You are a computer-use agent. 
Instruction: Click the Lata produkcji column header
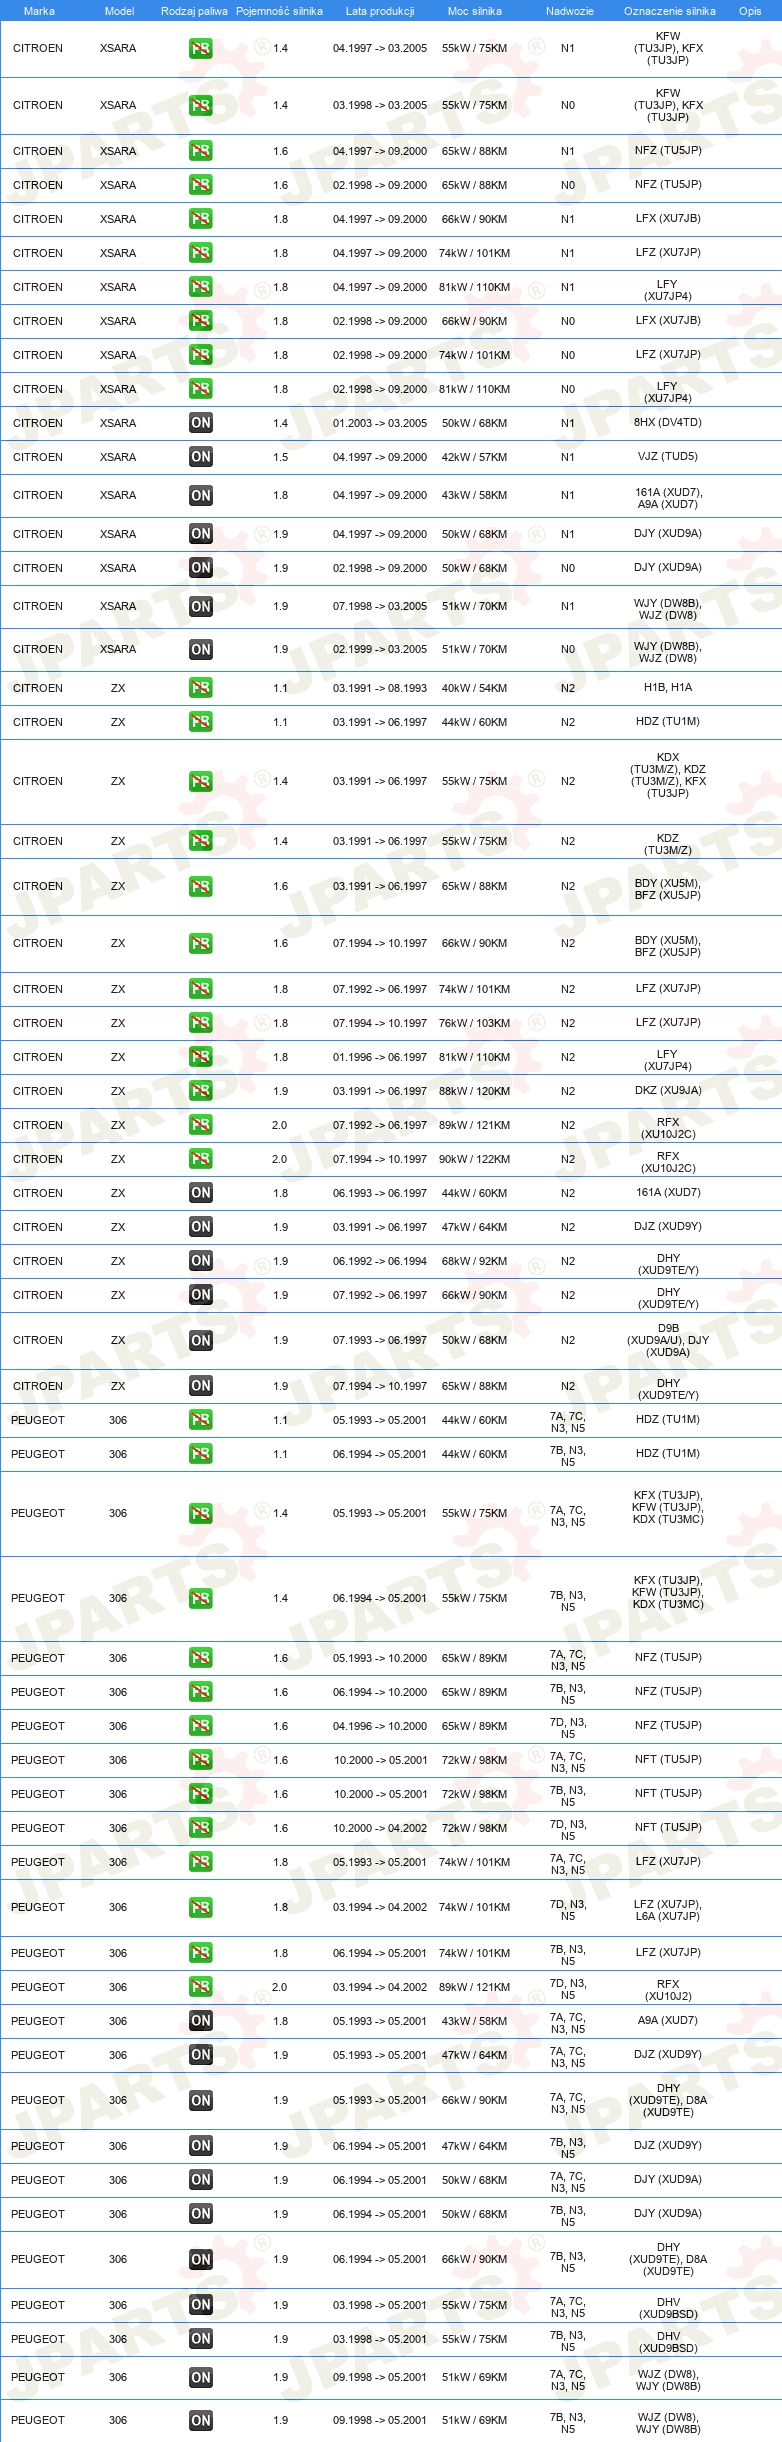(380, 11)
